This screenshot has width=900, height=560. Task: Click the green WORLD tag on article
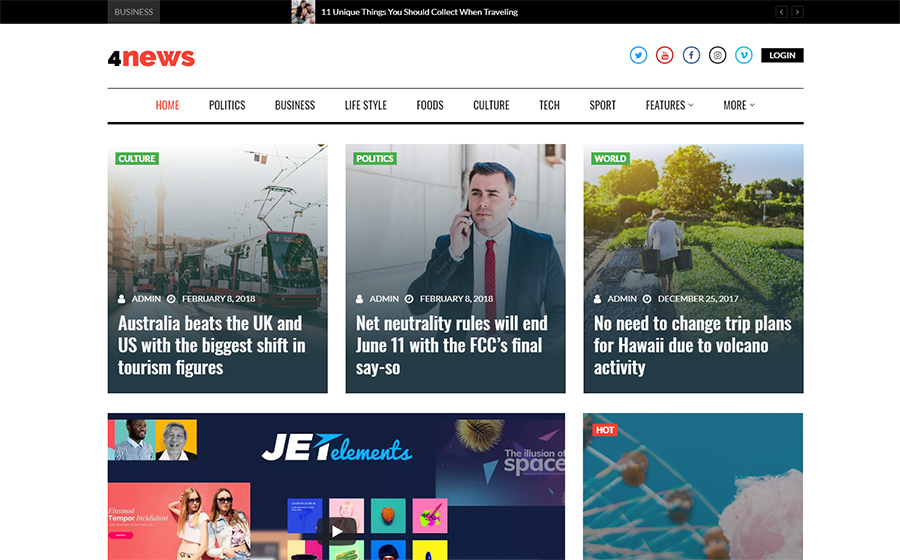coord(610,158)
